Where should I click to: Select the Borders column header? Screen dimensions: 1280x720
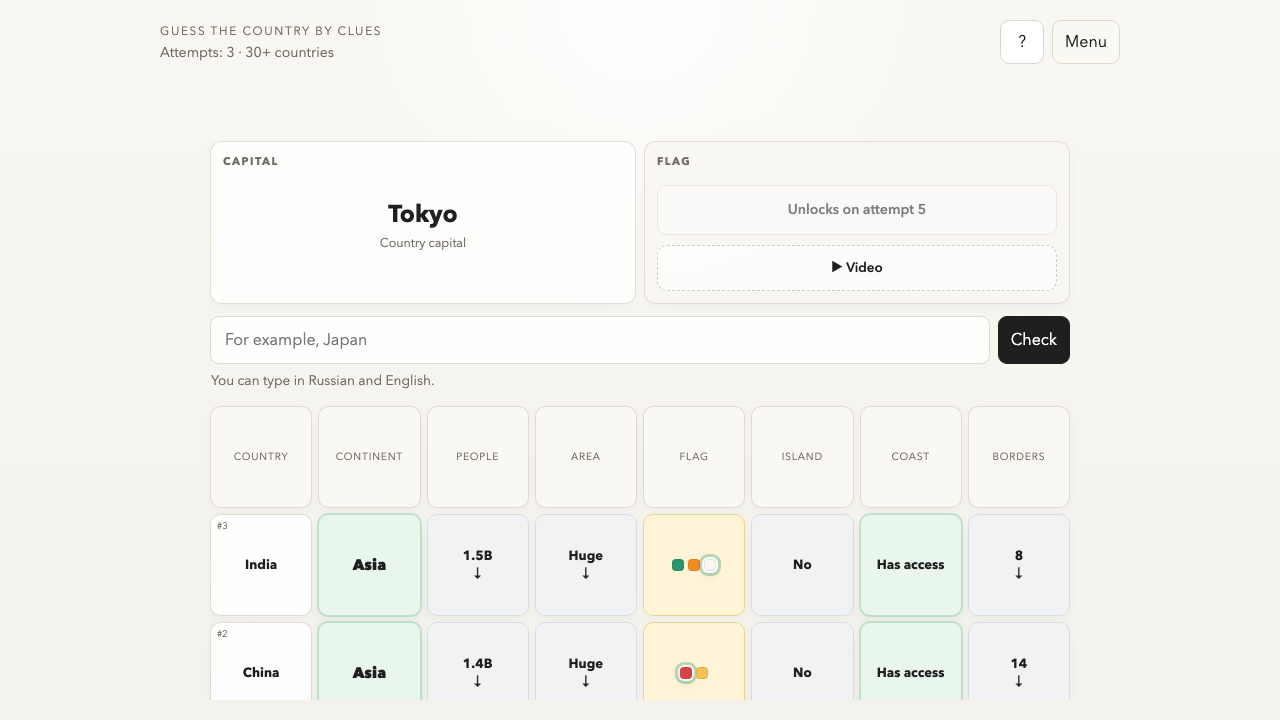1018,457
